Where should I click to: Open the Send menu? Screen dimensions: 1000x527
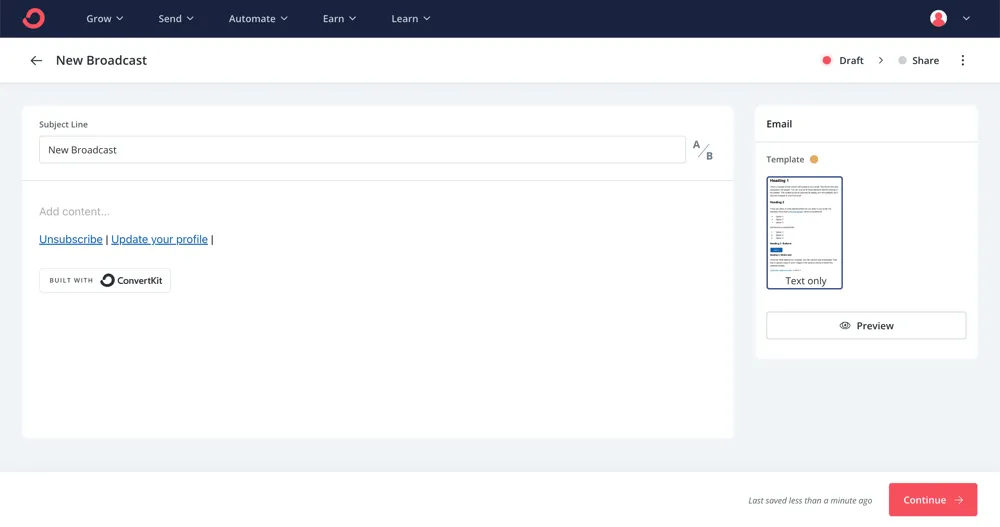coord(176,18)
